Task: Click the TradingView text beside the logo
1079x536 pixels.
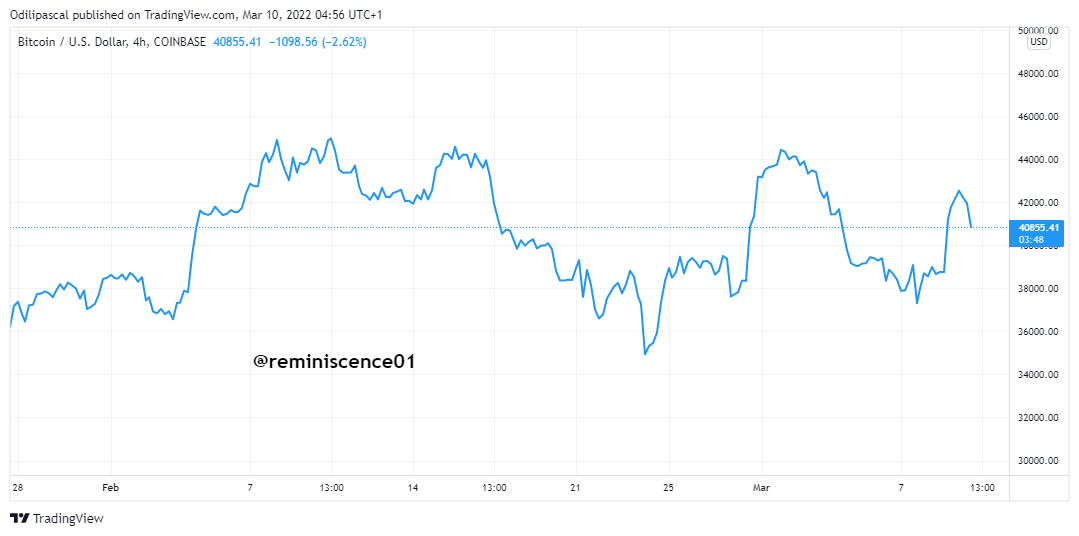Action: 68,518
